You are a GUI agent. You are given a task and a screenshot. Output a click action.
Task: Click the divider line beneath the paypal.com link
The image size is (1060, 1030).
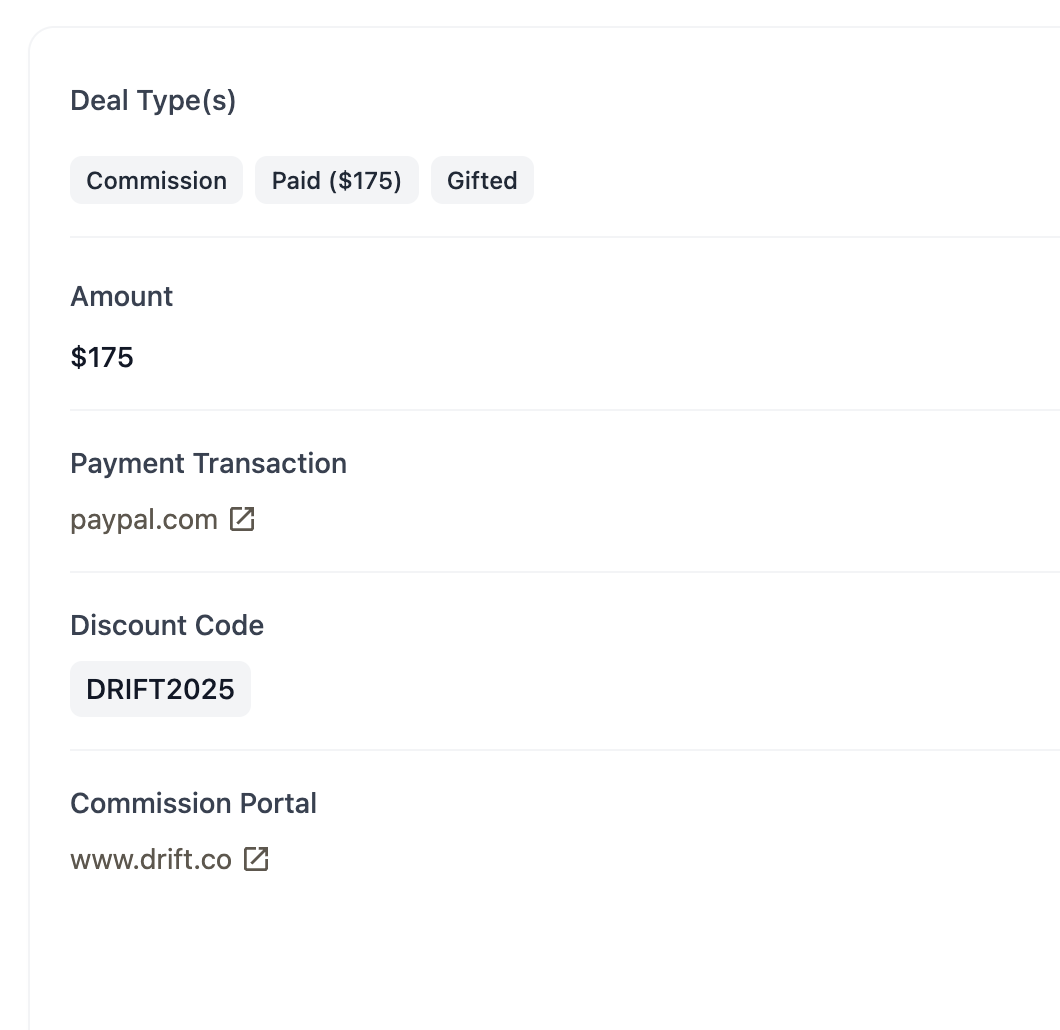click(x=565, y=572)
